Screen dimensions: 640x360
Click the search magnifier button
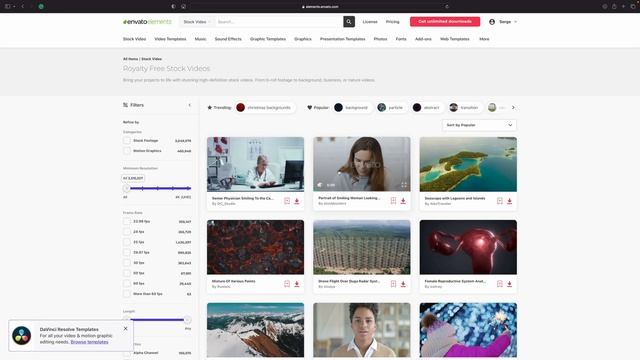point(349,22)
